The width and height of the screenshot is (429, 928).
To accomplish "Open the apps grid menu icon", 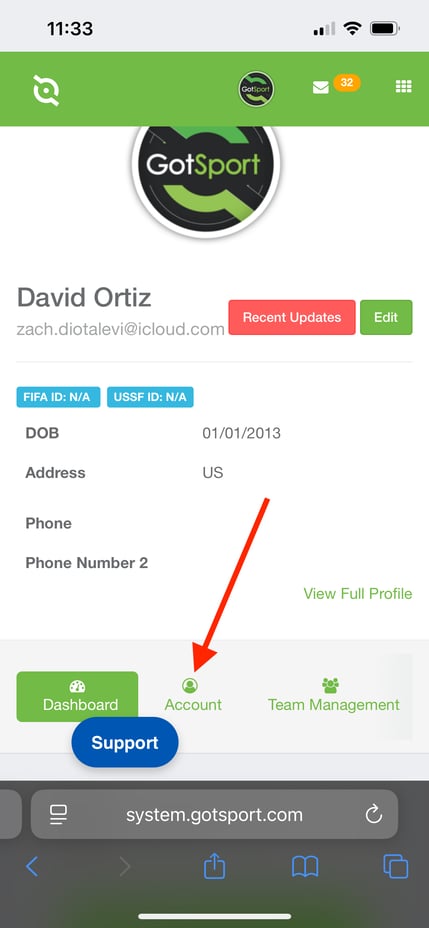I will coord(404,87).
